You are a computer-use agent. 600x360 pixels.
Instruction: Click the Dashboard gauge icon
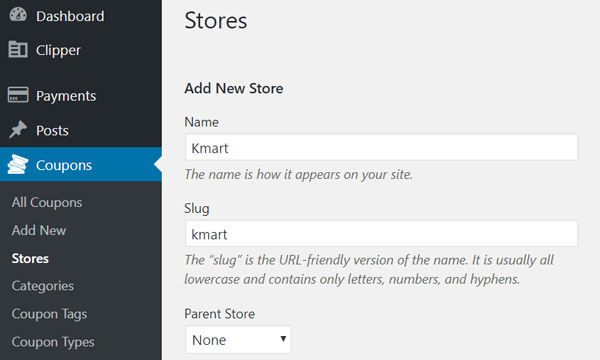(x=18, y=15)
